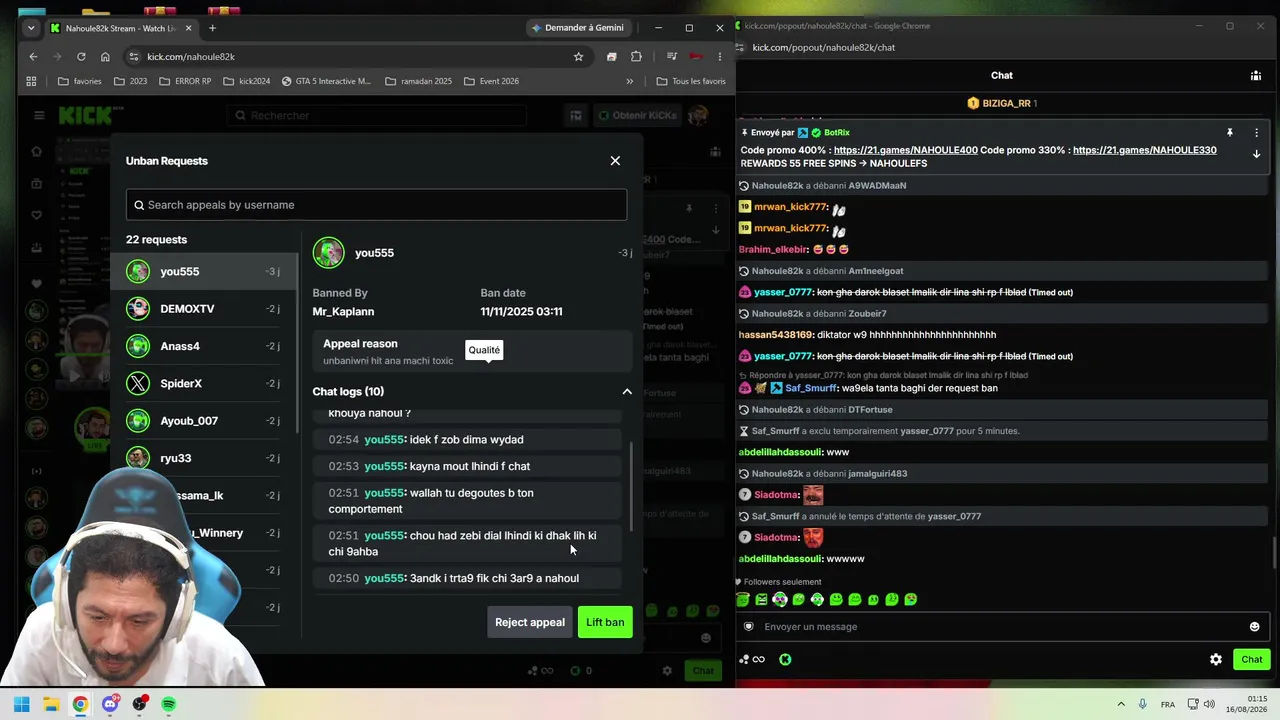Close the Unban Requests dialog
1280x720 pixels.
(615, 161)
